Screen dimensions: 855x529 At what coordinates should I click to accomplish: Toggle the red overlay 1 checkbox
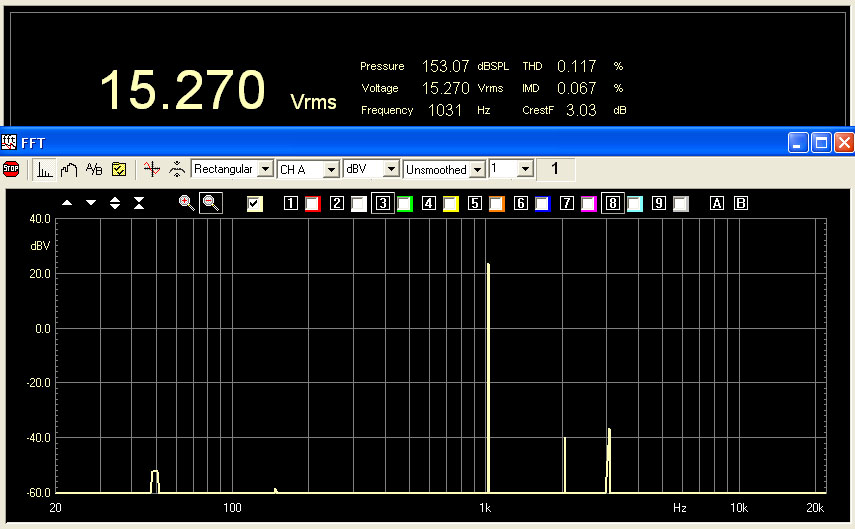(x=312, y=204)
